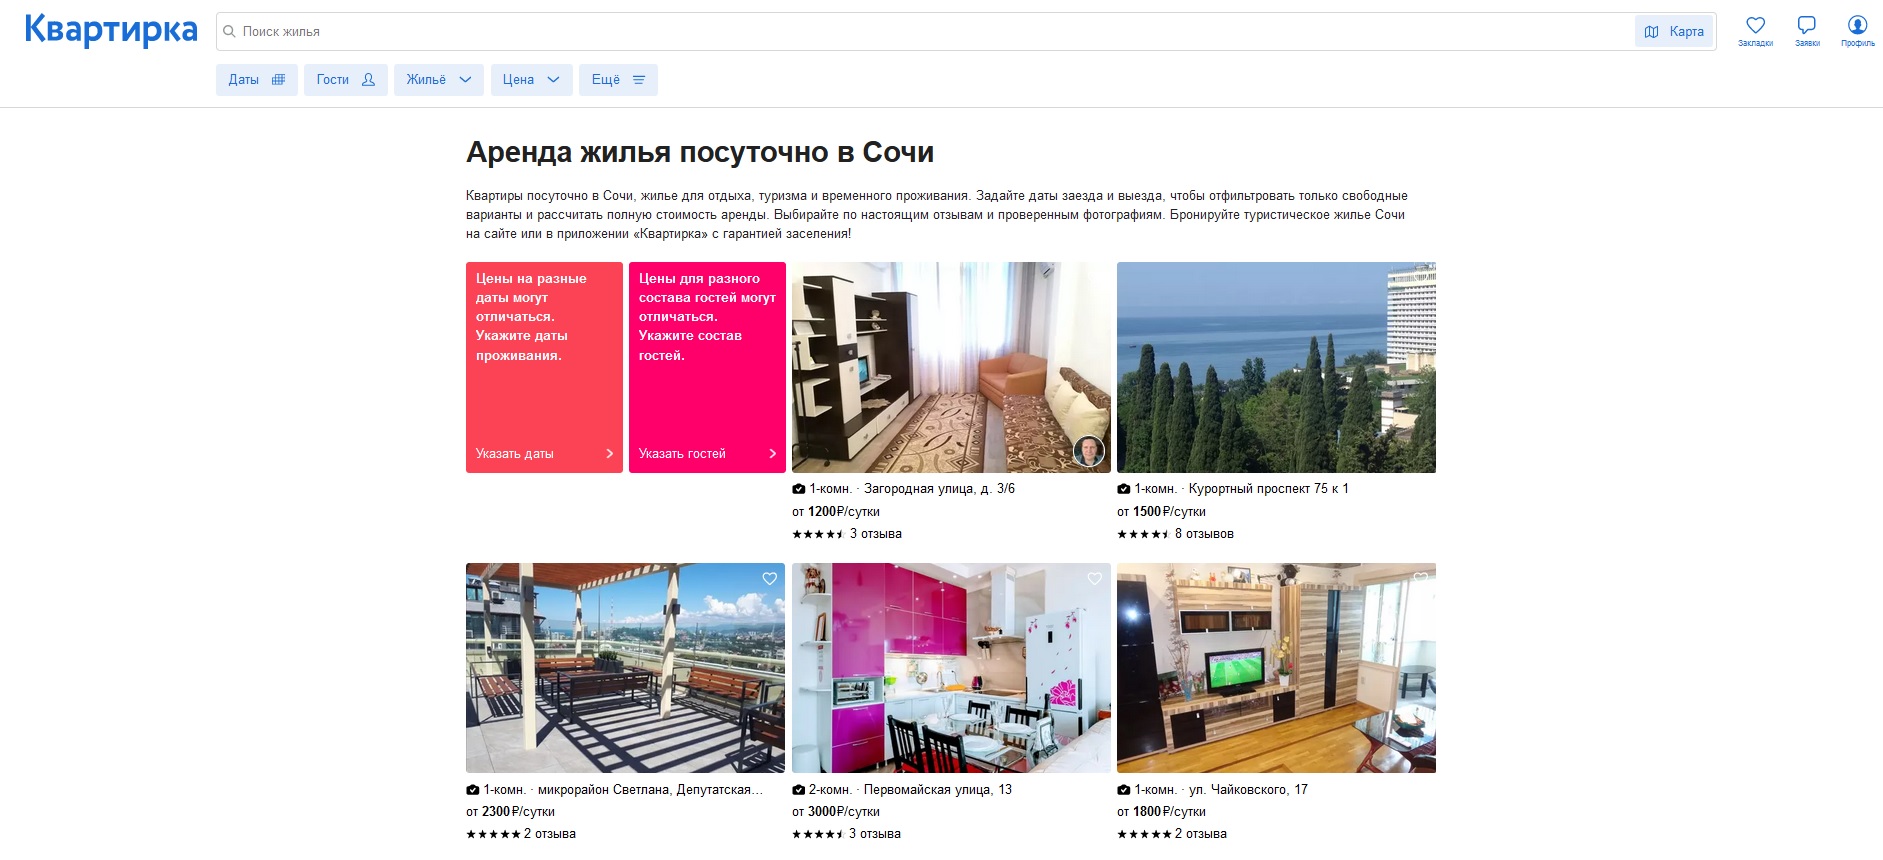The width and height of the screenshot is (1883, 860).
Task: Open the Закладки bookmarks heart icon
Action: click(1755, 26)
